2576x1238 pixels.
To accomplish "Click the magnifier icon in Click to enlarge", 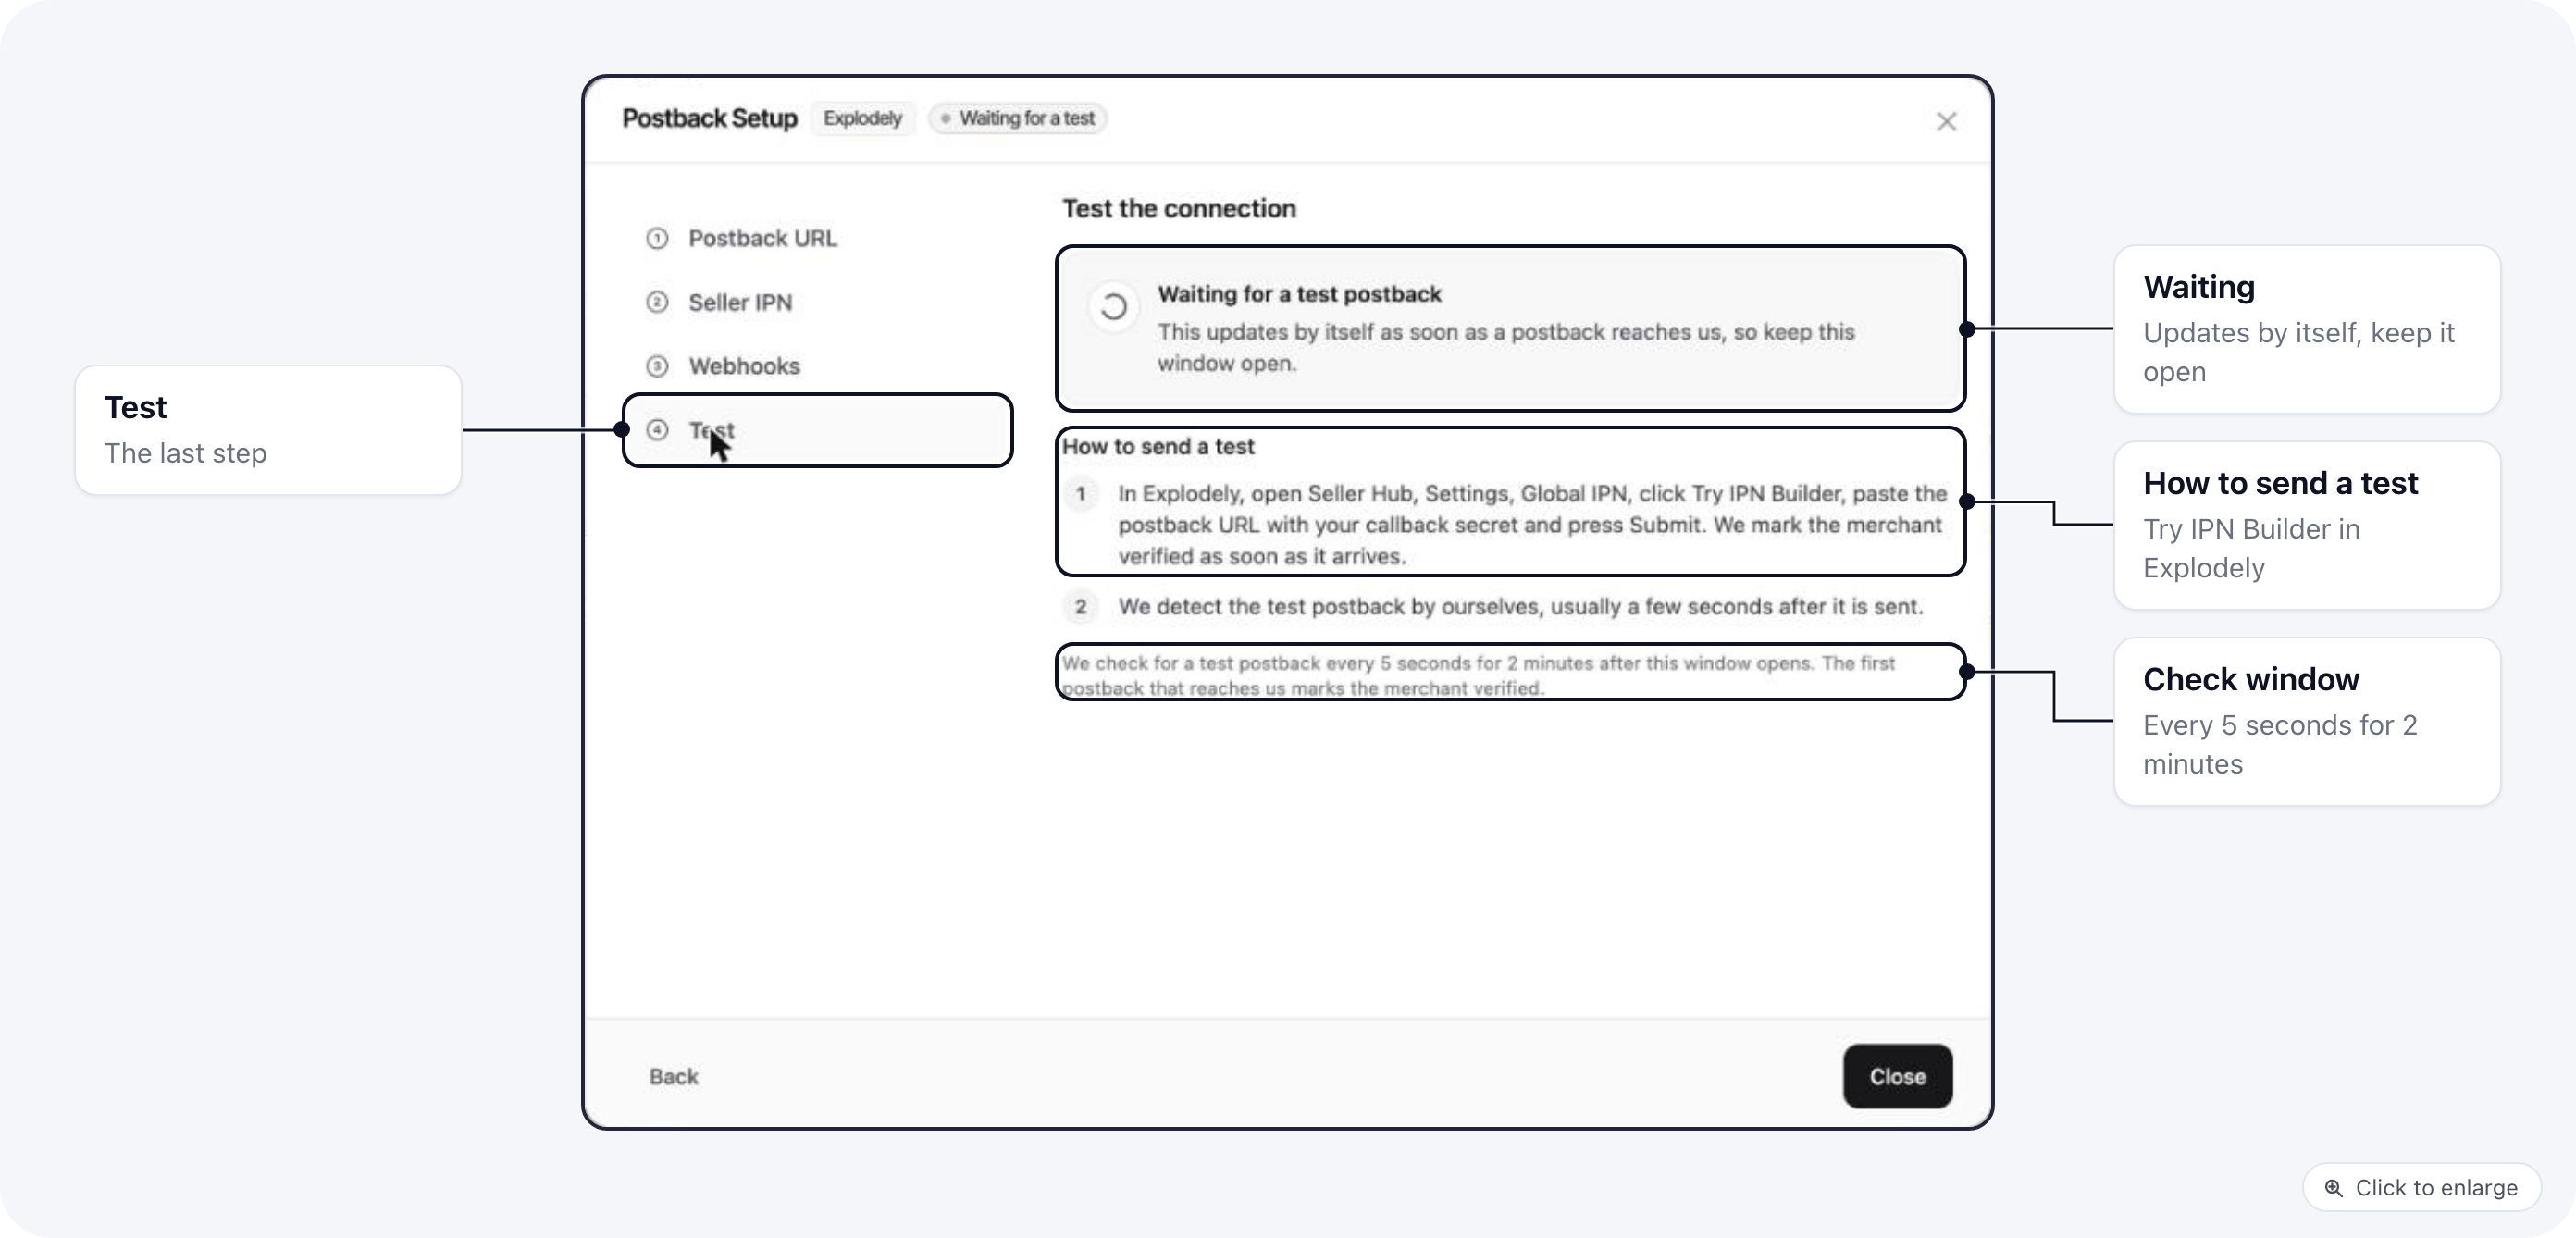I will [x=2333, y=1188].
